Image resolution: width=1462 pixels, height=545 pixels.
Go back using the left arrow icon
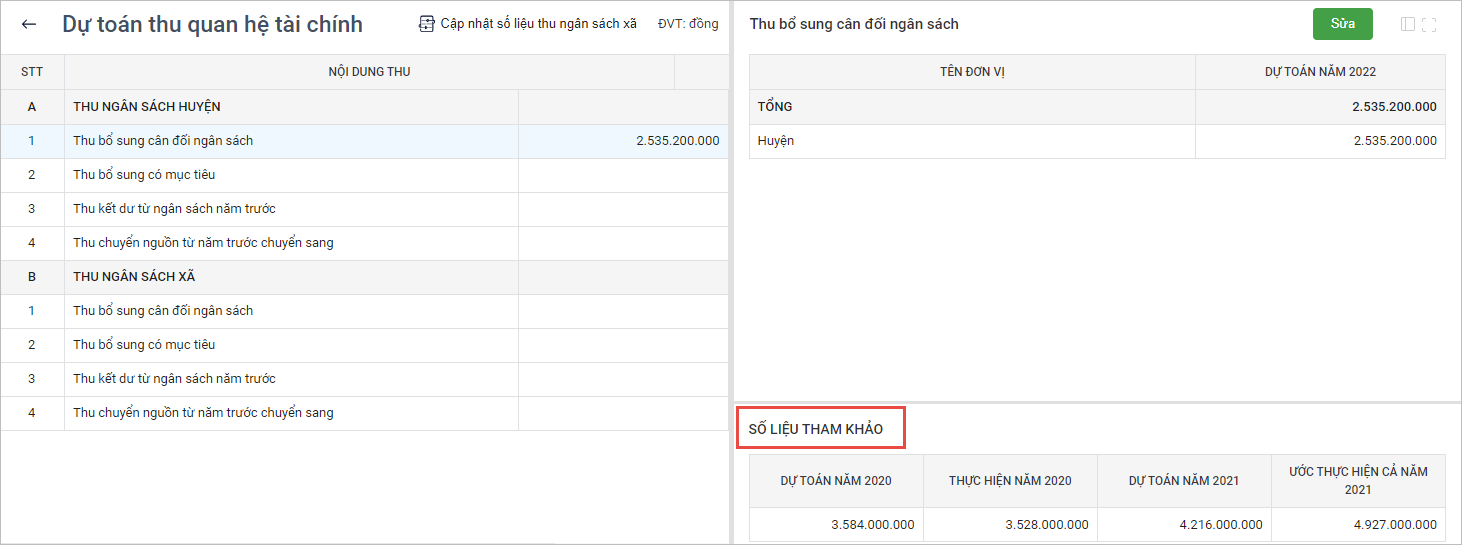29,25
